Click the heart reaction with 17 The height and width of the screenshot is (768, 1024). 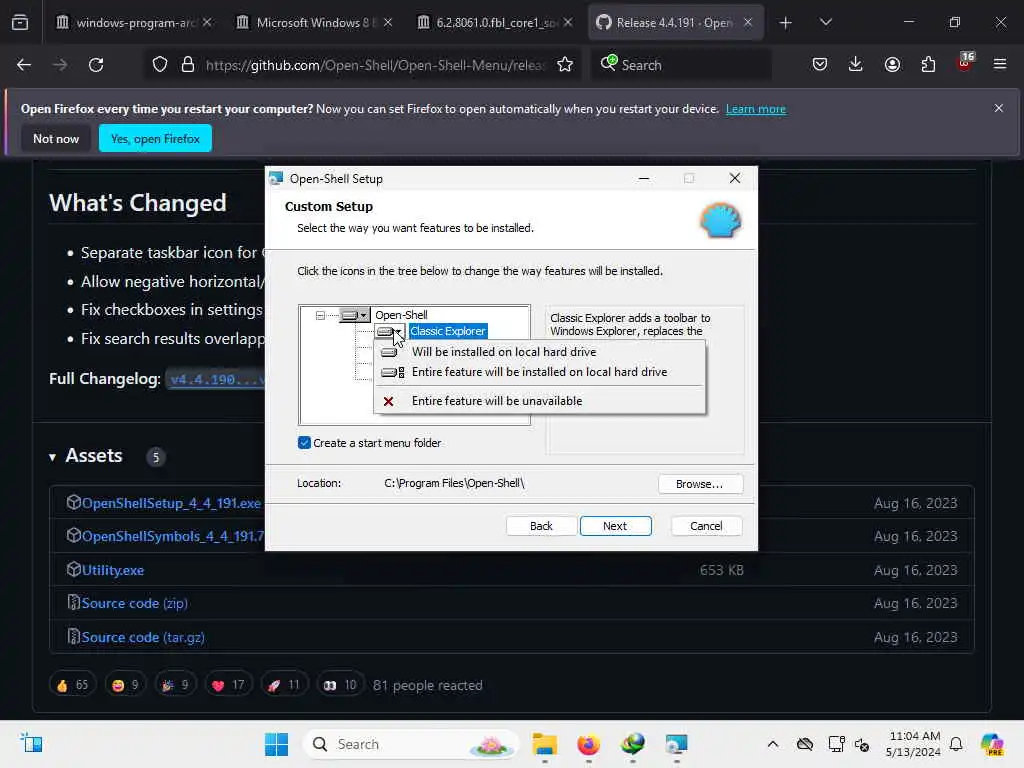[x=228, y=685]
